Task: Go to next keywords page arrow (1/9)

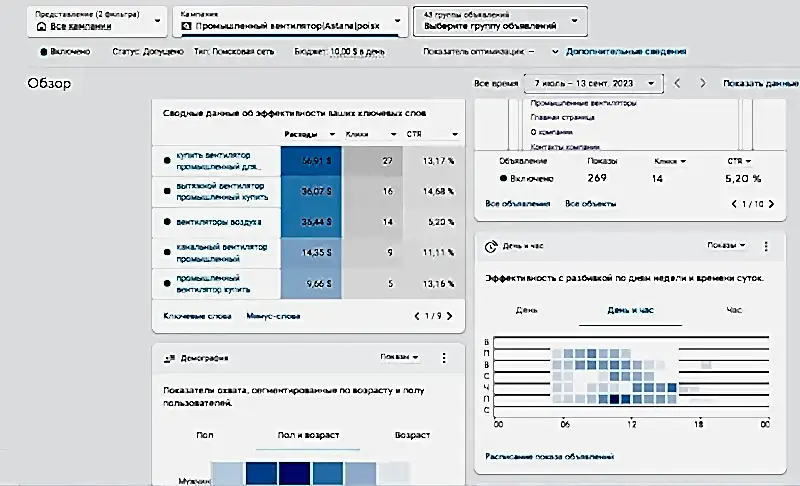Action: coord(449,316)
